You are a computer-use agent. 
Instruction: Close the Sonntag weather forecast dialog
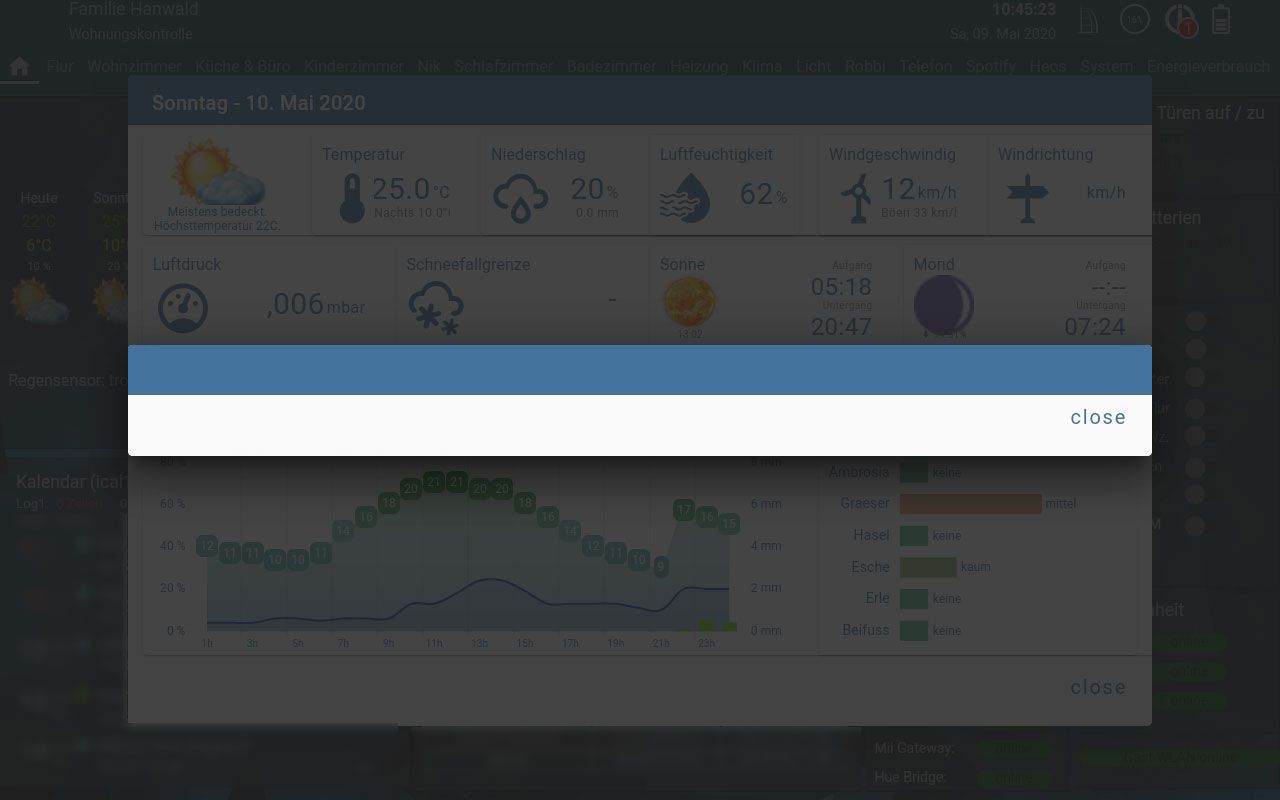click(x=1098, y=687)
